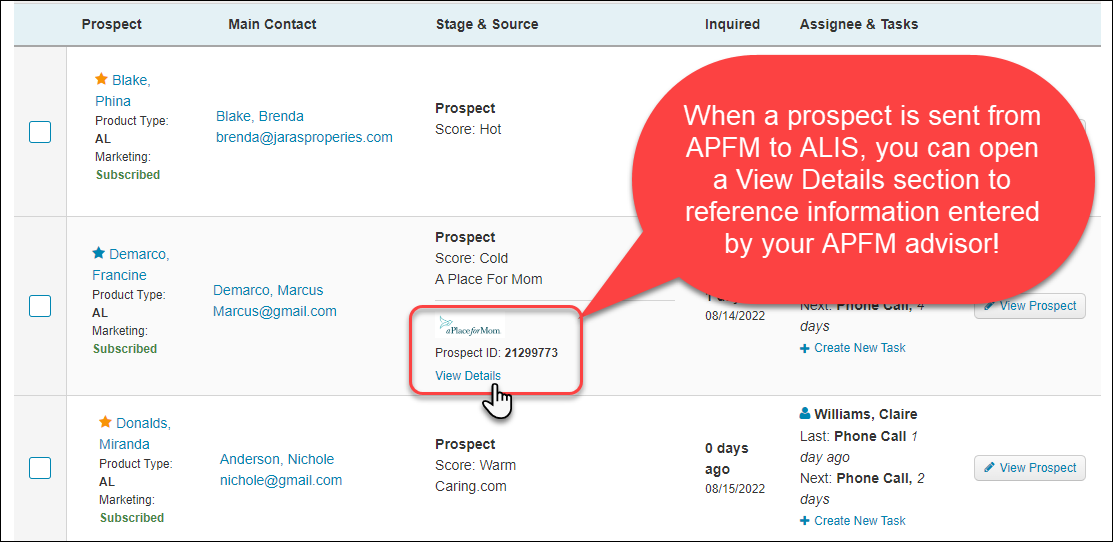
Task: Click View Details under Prospect ID
Action: coord(468,375)
